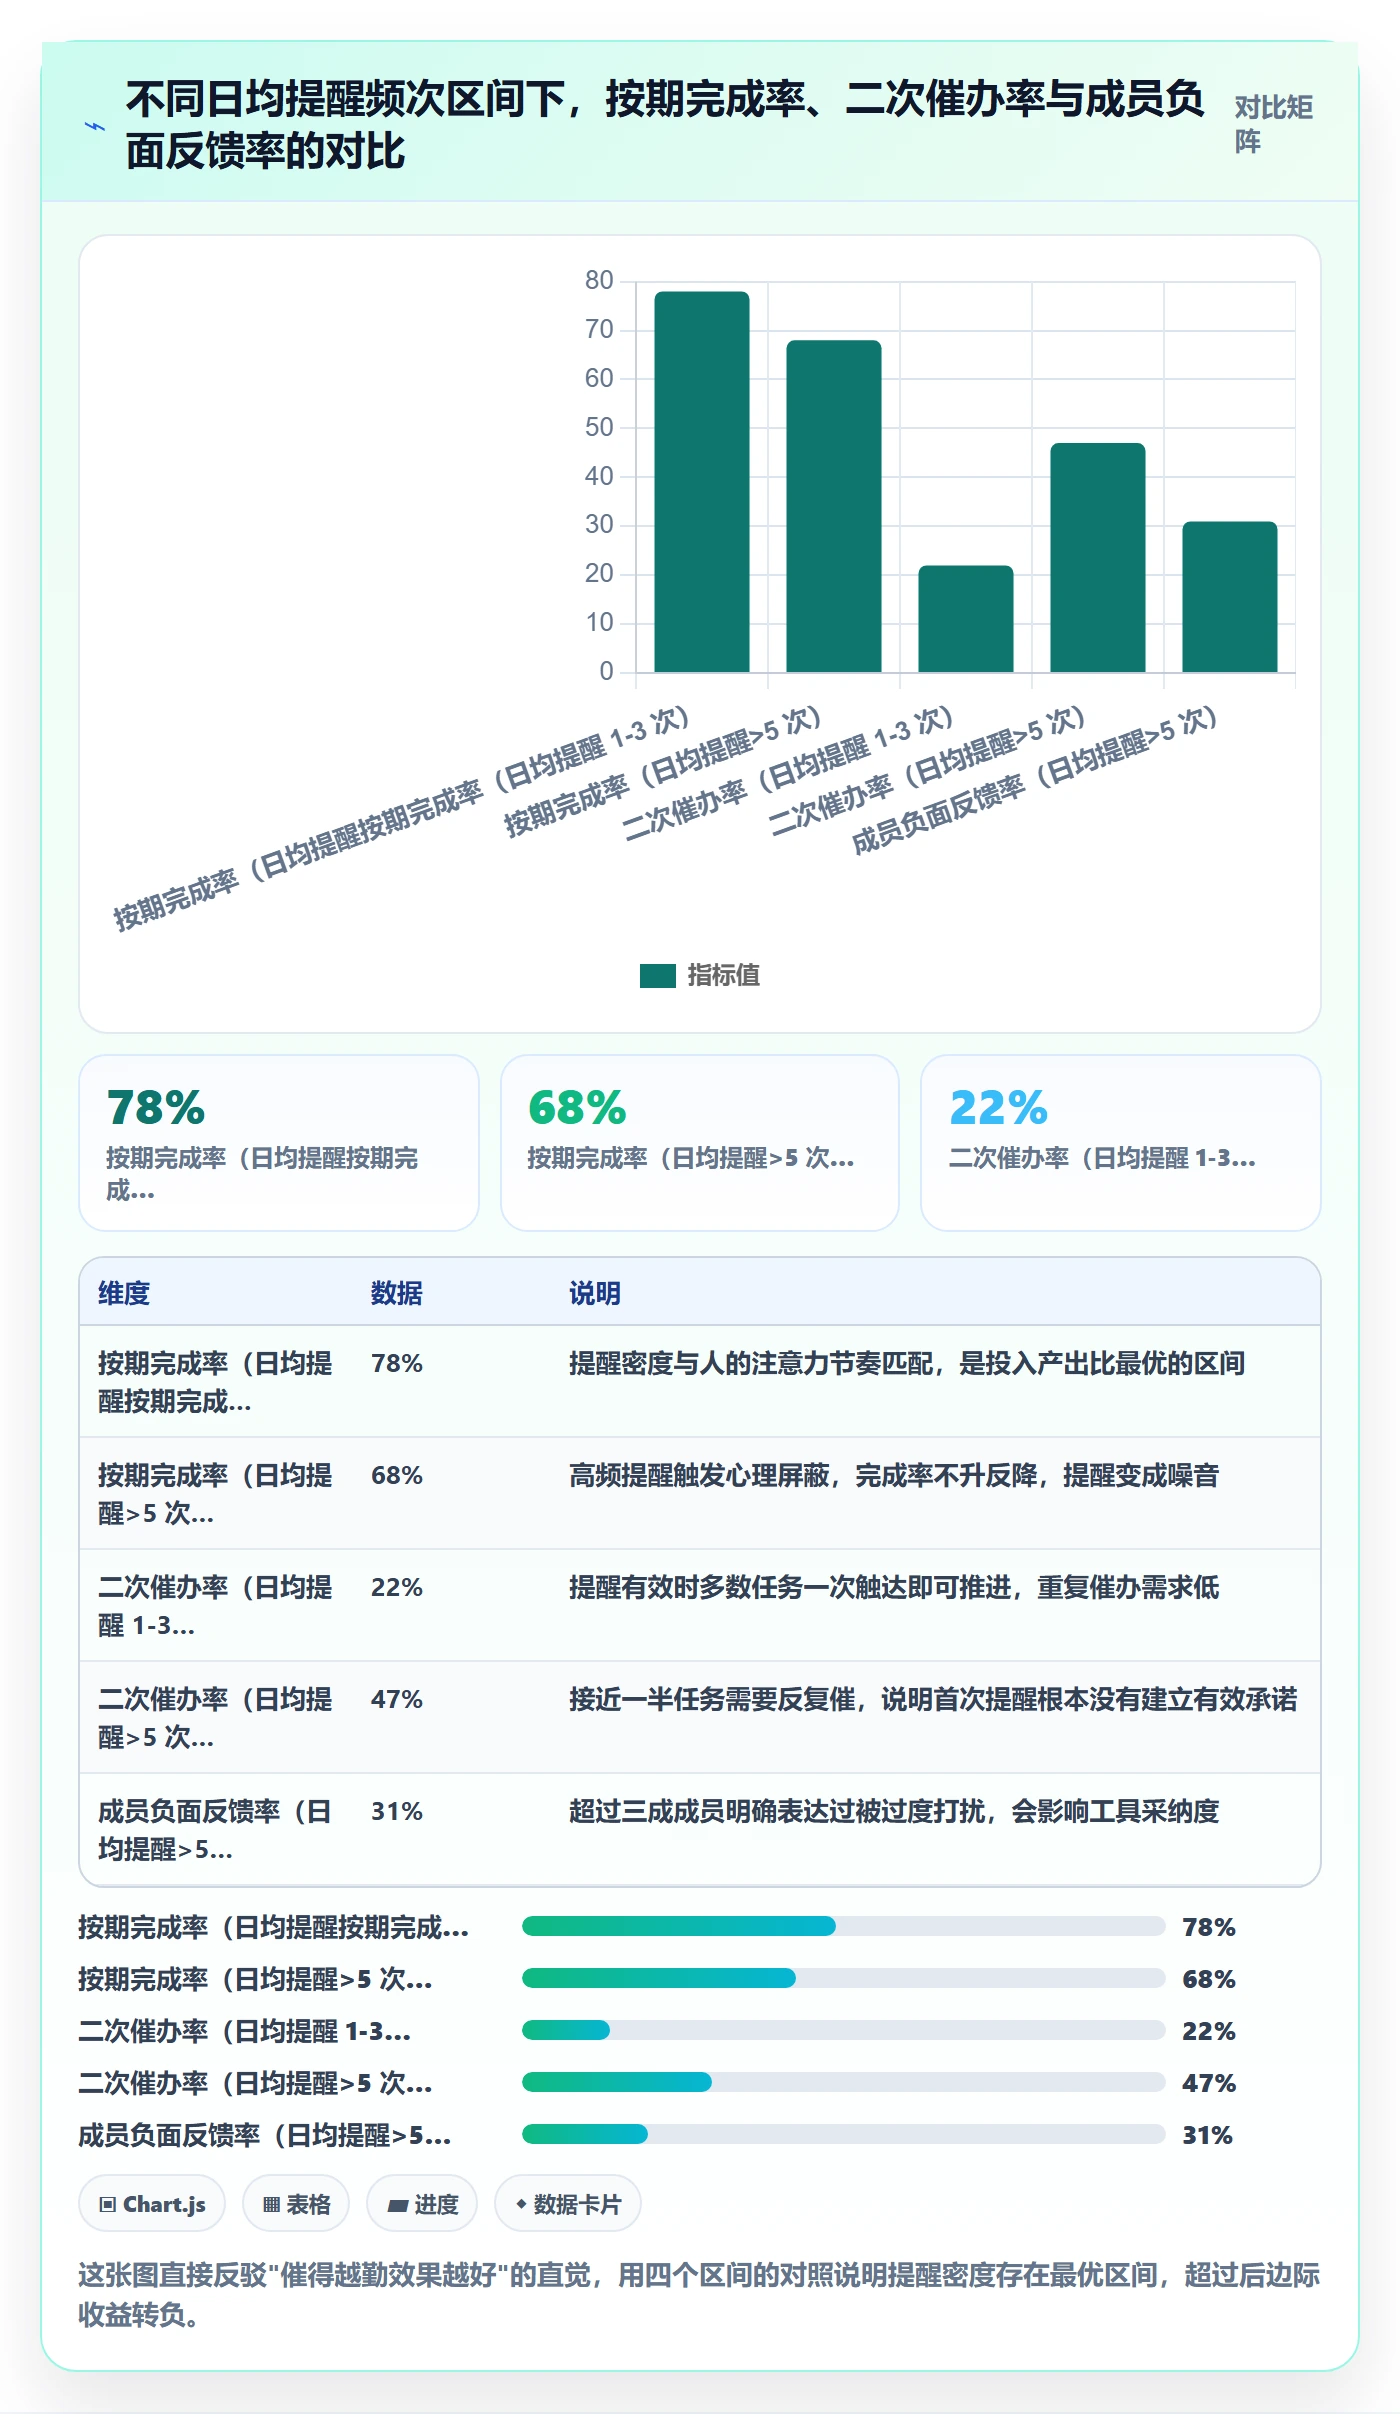Select table text '接近一半任务需要反复催'
This screenshot has height=2414, width=1400.
[x=712, y=1699]
